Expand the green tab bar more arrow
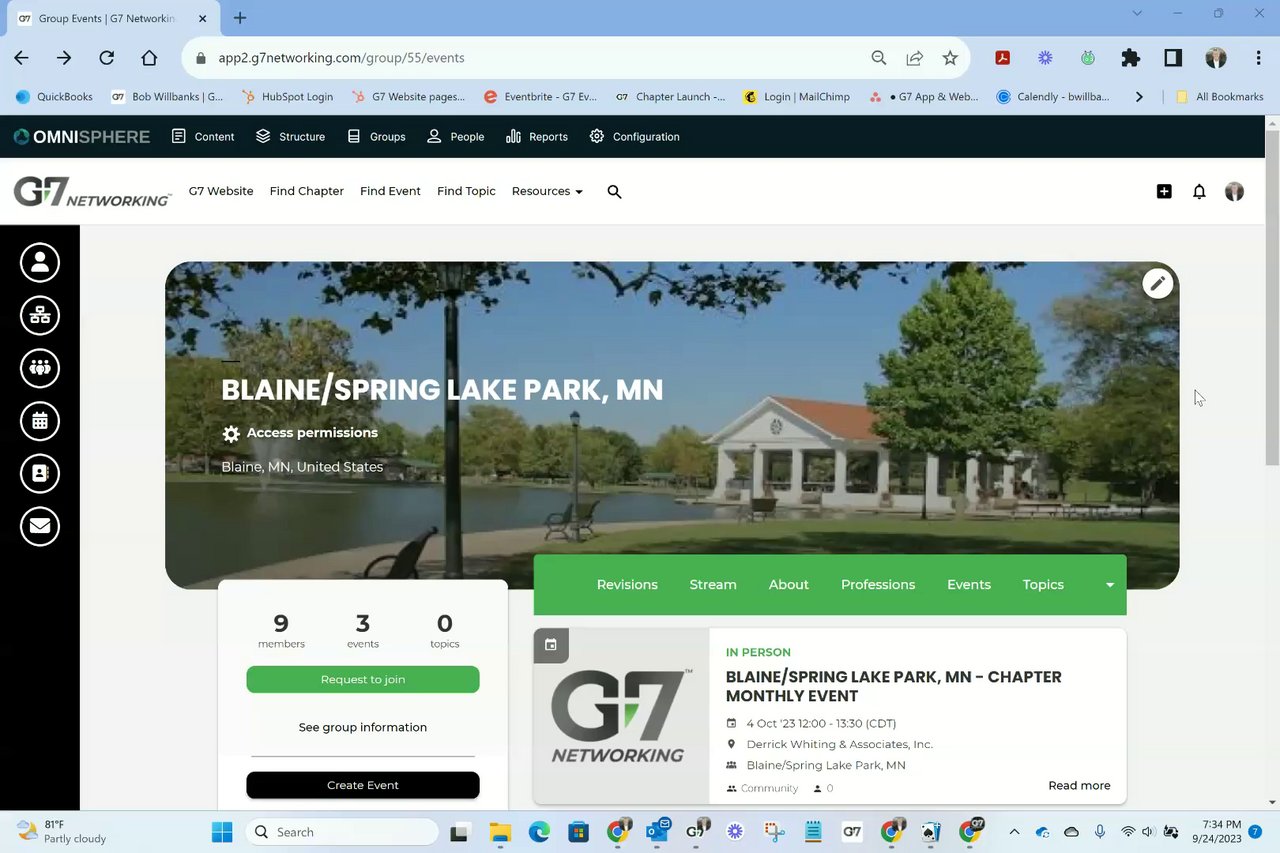Image resolution: width=1280 pixels, height=853 pixels. [1109, 585]
